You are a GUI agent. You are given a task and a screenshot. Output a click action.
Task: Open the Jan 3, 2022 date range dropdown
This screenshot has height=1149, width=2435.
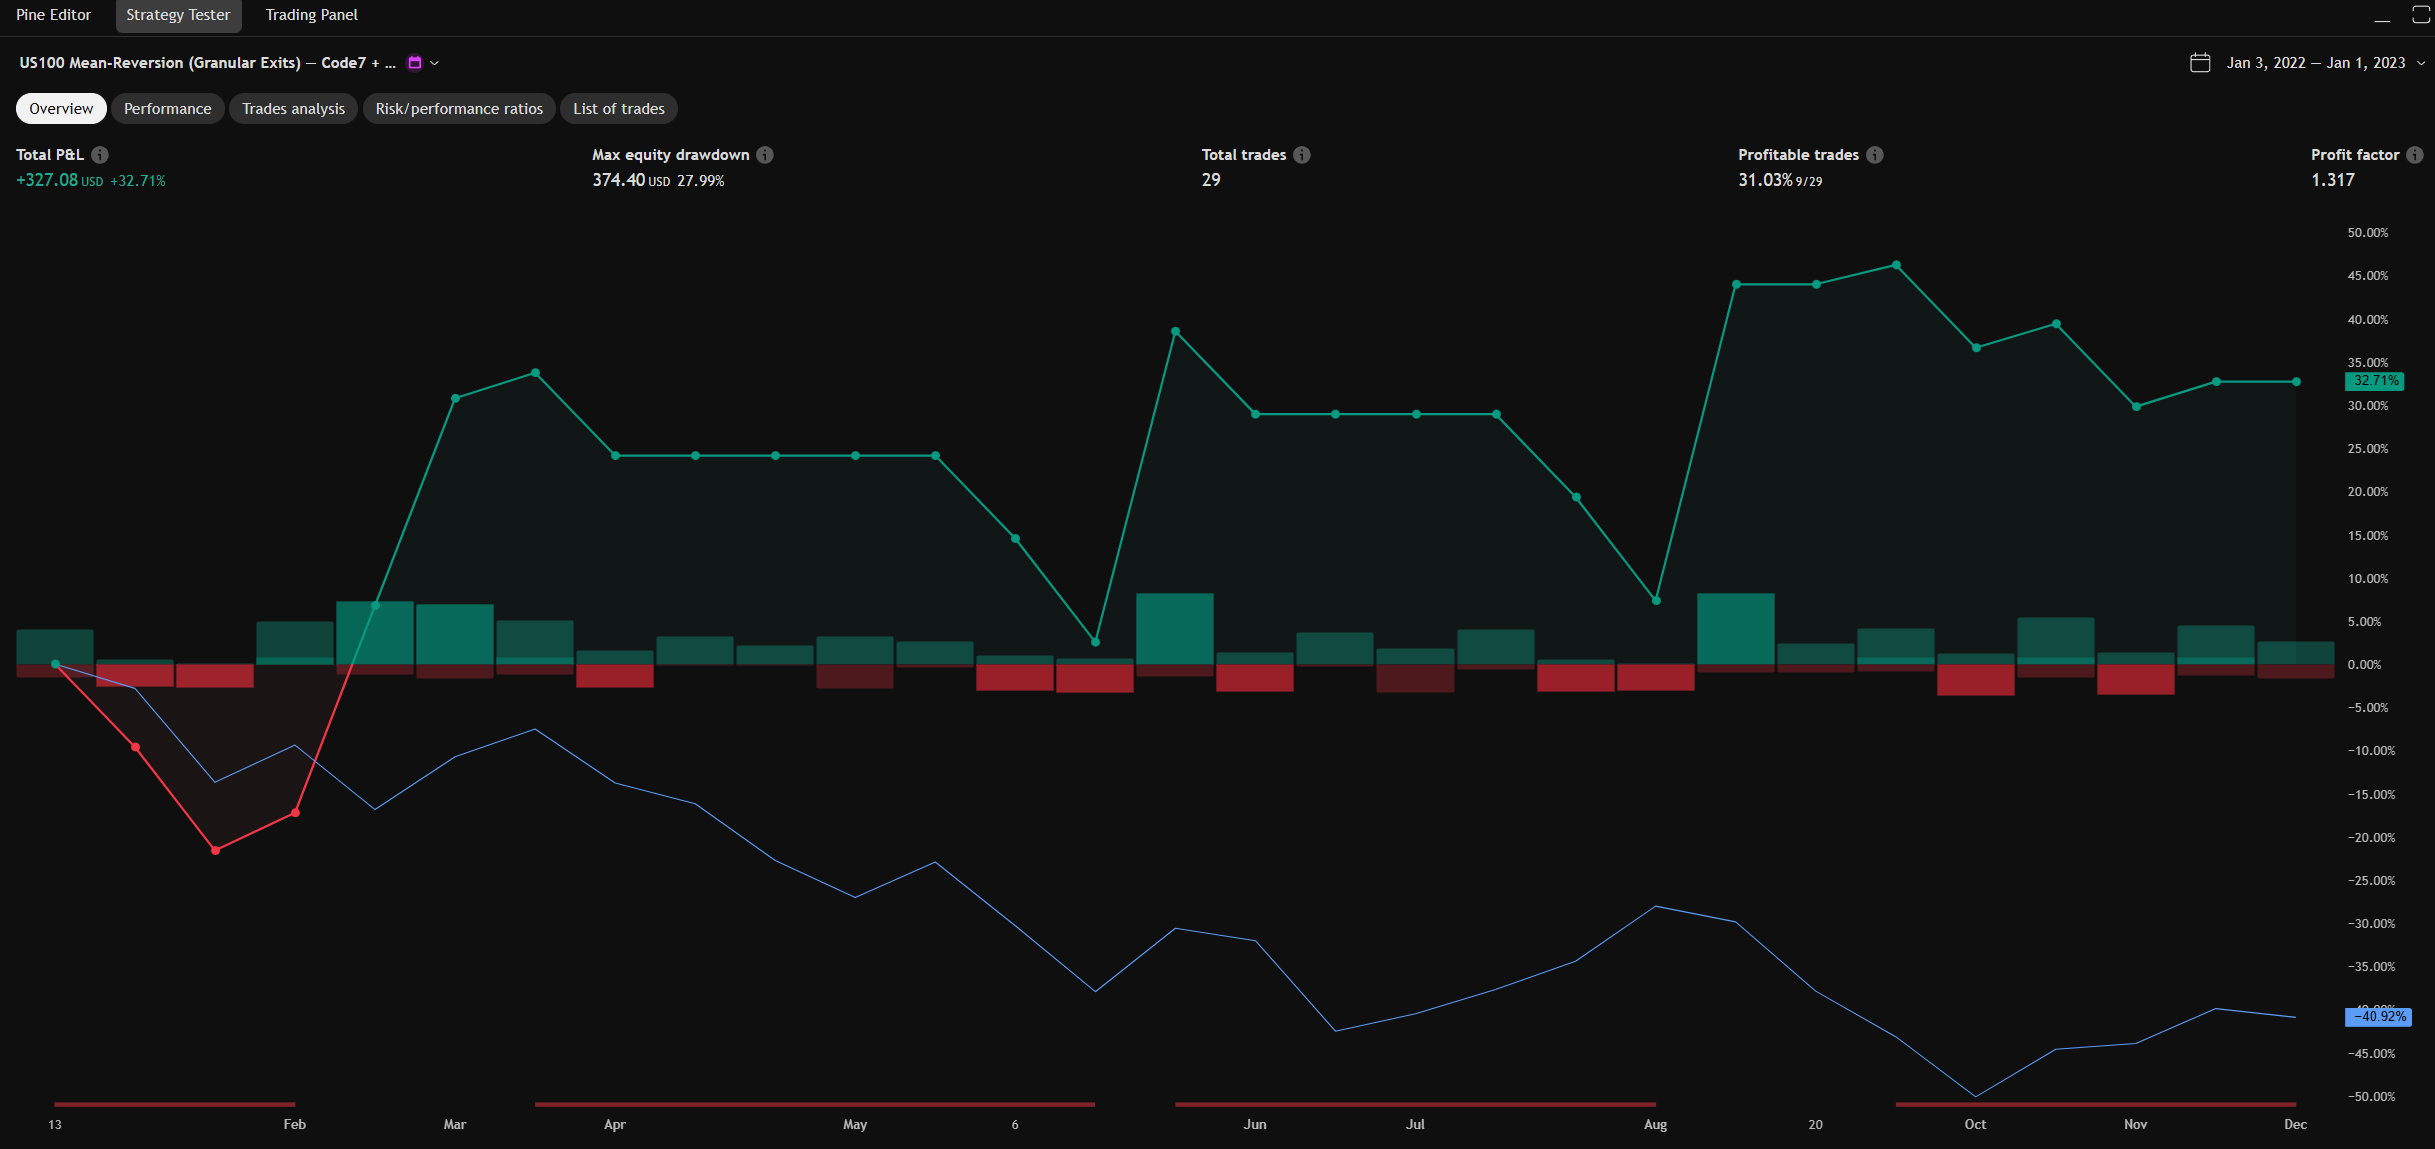2316,63
